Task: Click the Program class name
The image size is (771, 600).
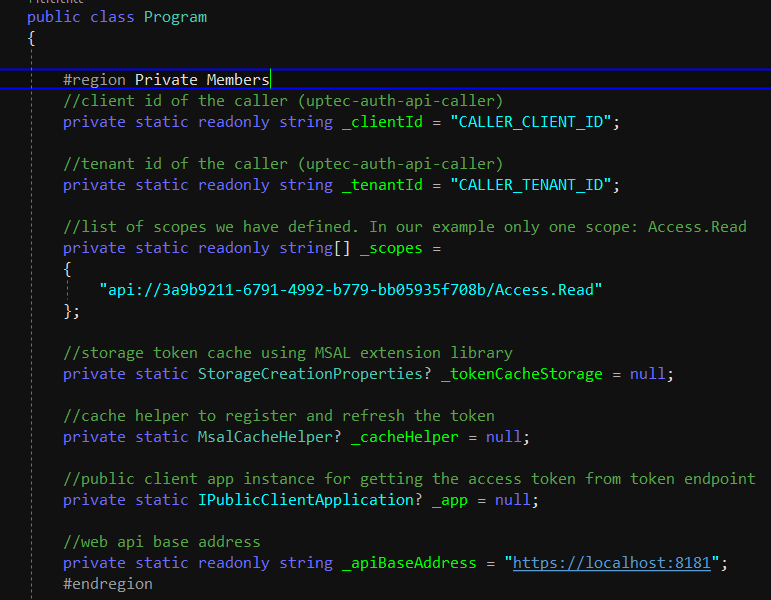Action: pyautogui.click(x=176, y=17)
